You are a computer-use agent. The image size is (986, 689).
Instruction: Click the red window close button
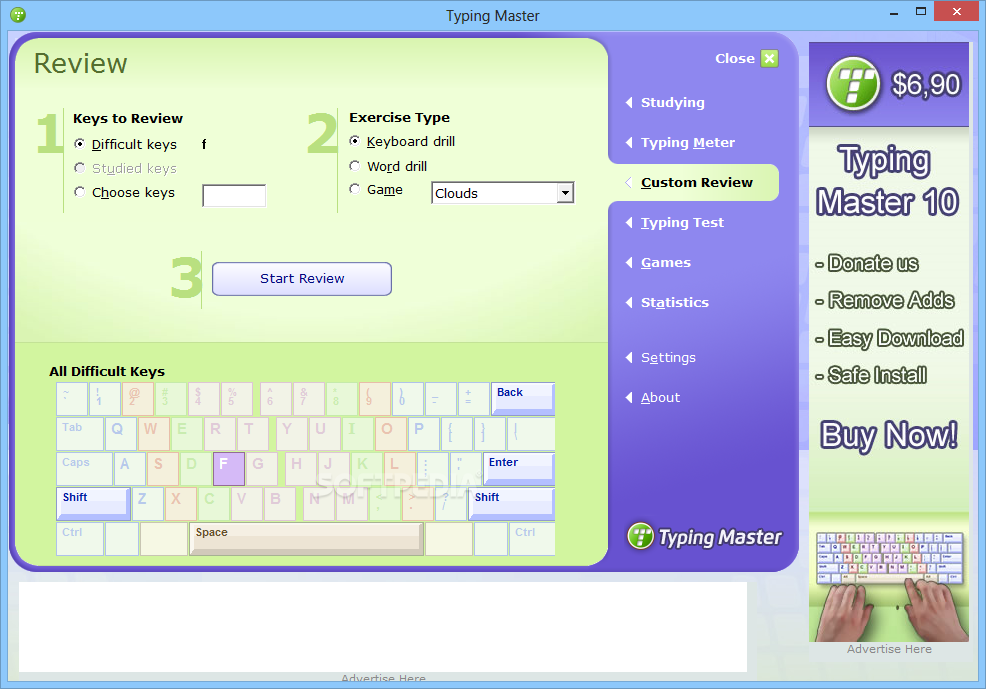(x=956, y=11)
